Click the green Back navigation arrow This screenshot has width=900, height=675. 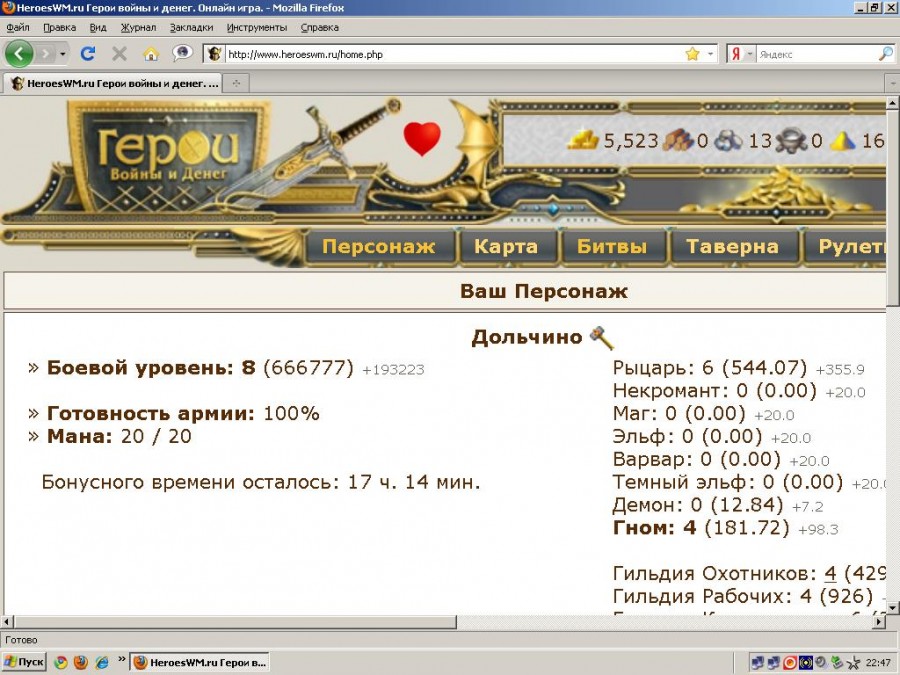(x=19, y=54)
